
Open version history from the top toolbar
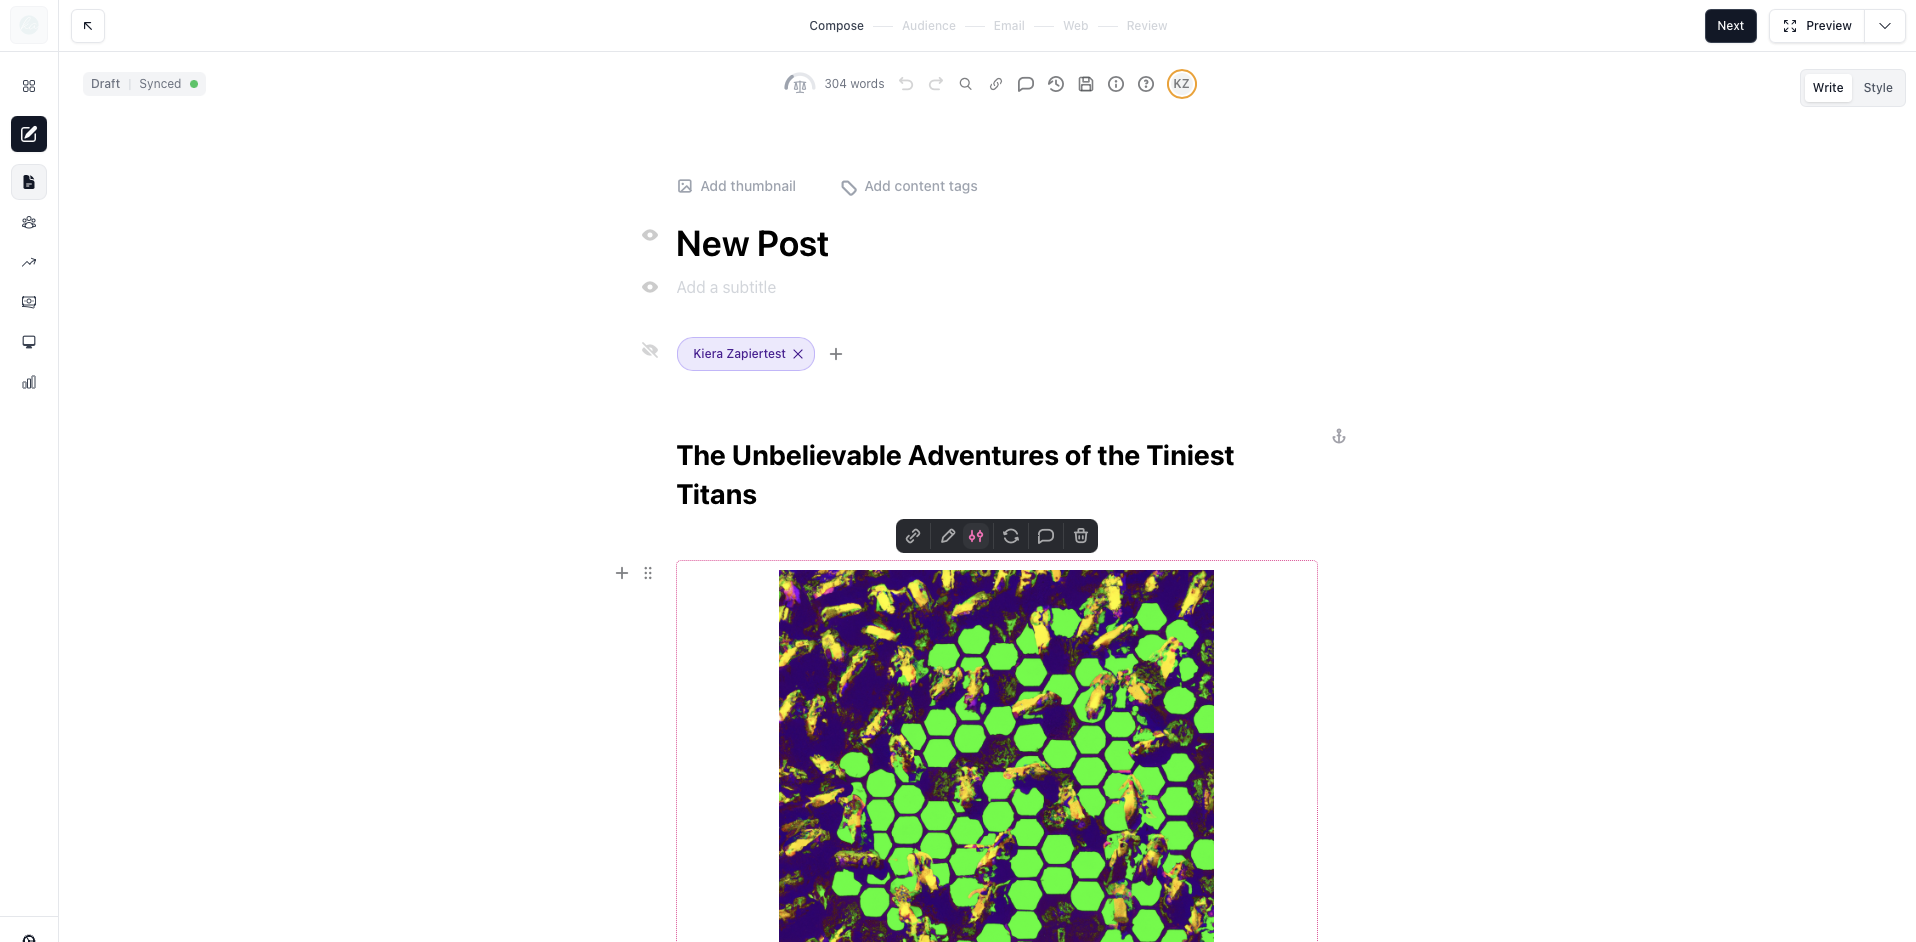pyautogui.click(x=1056, y=84)
